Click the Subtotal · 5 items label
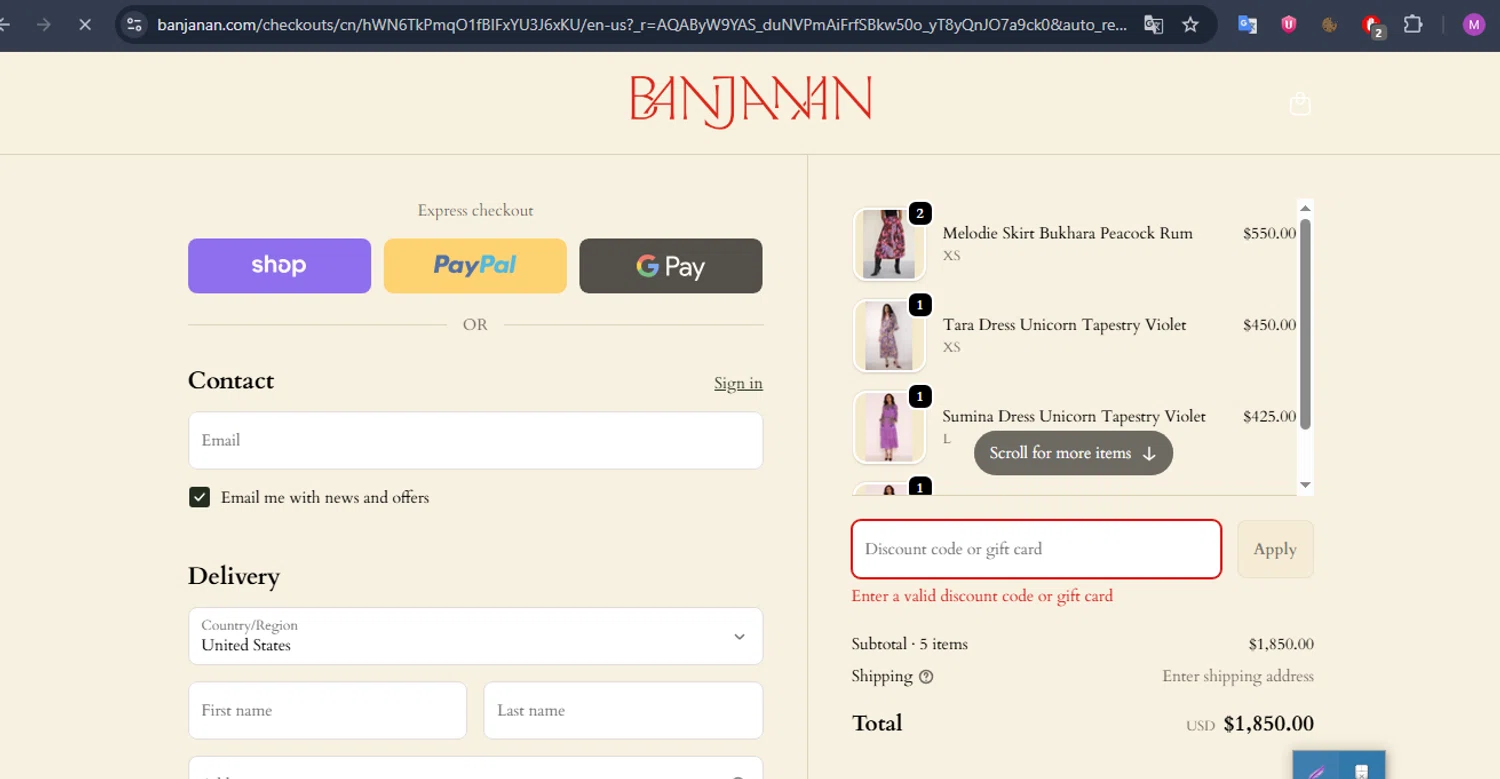This screenshot has height=779, width=1500. point(909,644)
